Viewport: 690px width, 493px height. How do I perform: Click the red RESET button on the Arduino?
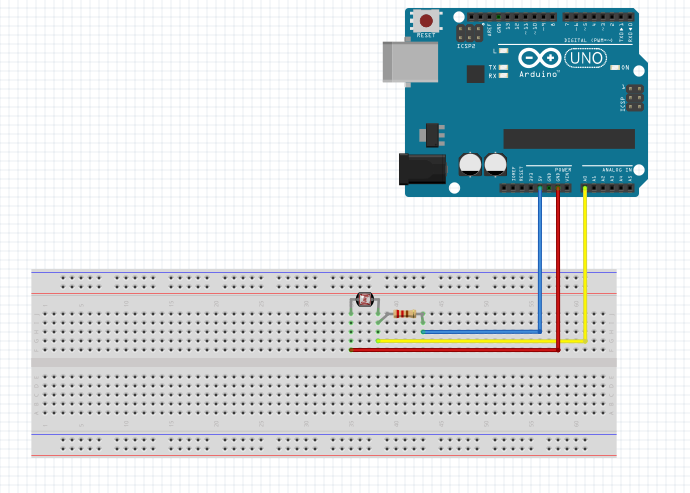[426, 20]
